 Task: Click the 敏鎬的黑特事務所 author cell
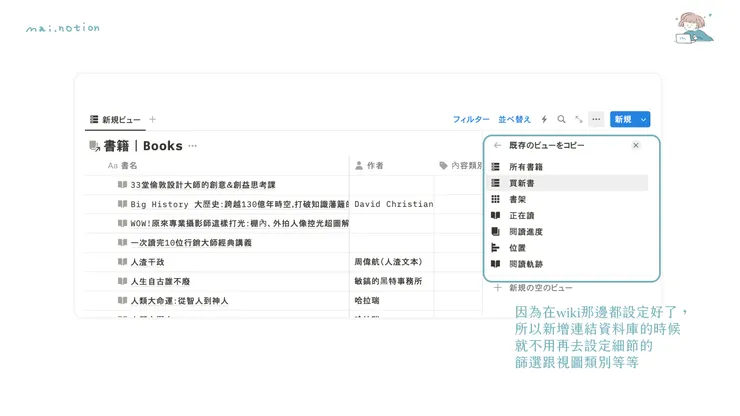tap(388, 281)
